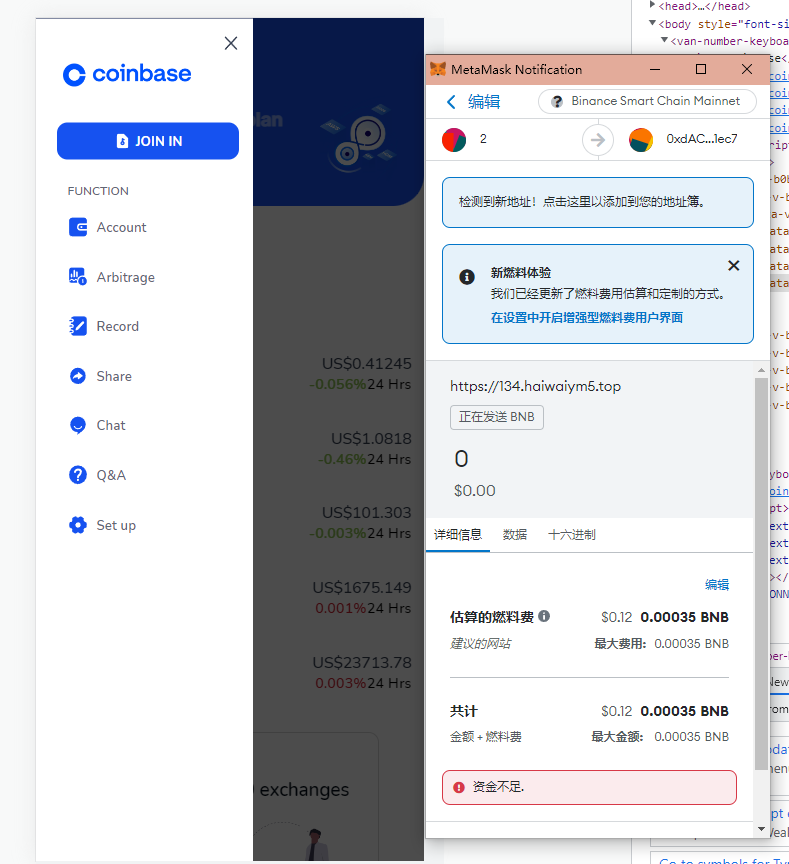Viewport: 789px width, 864px height.
Task: Click the Record icon in sidebar
Action: click(x=78, y=326)
